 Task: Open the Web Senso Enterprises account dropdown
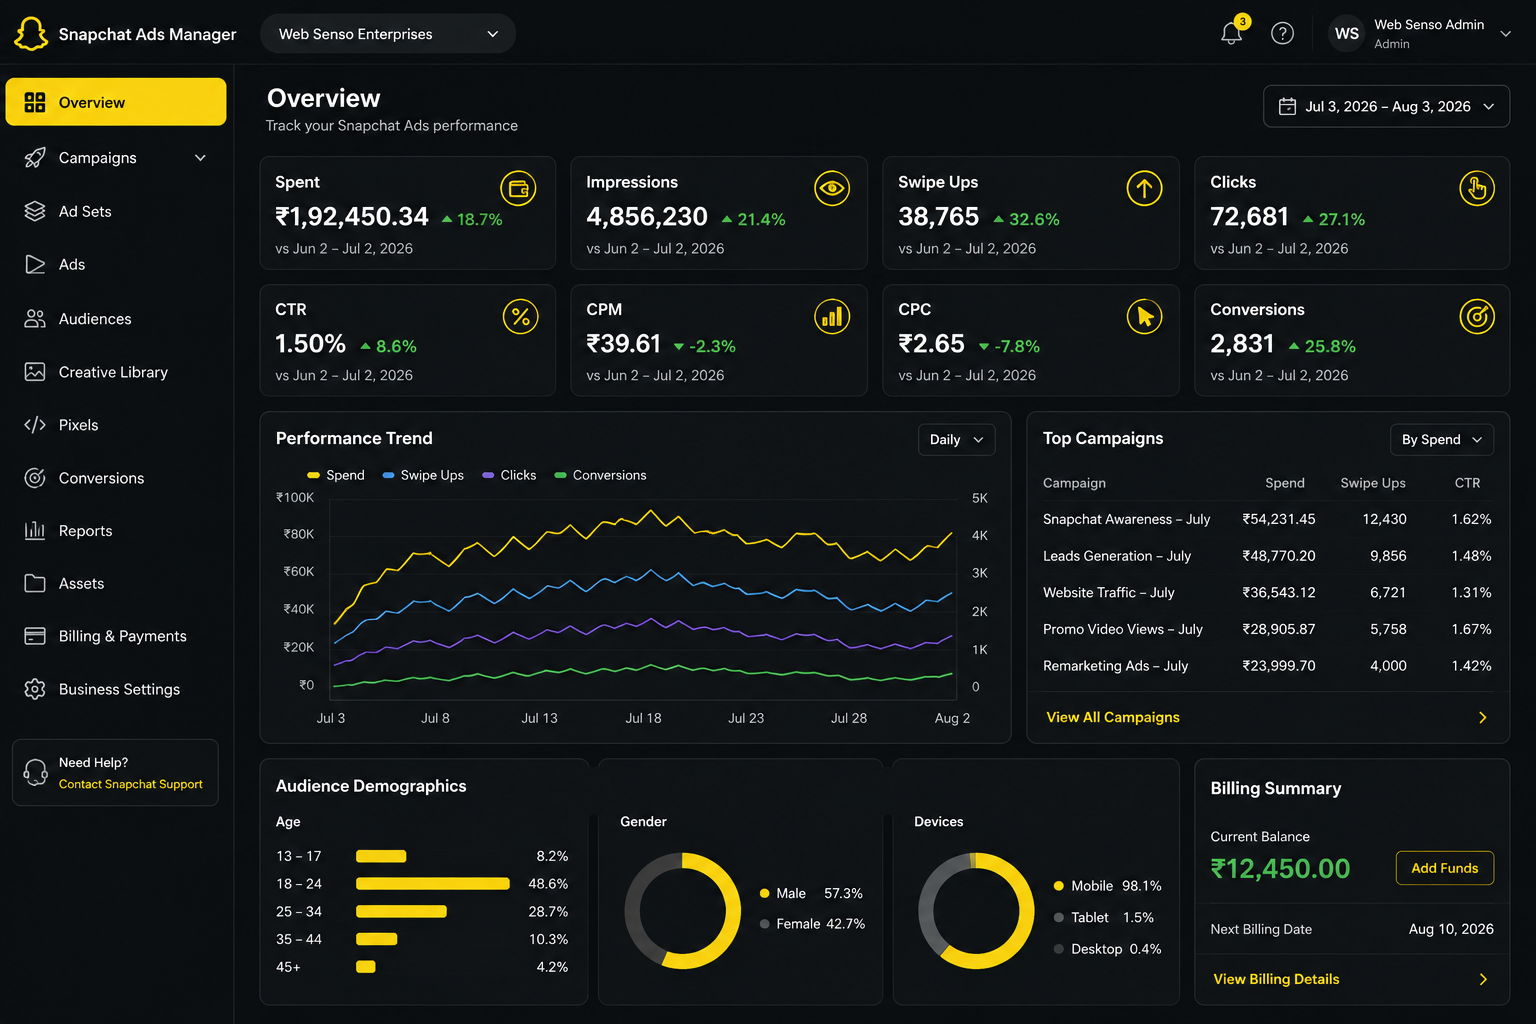point(388,34)
